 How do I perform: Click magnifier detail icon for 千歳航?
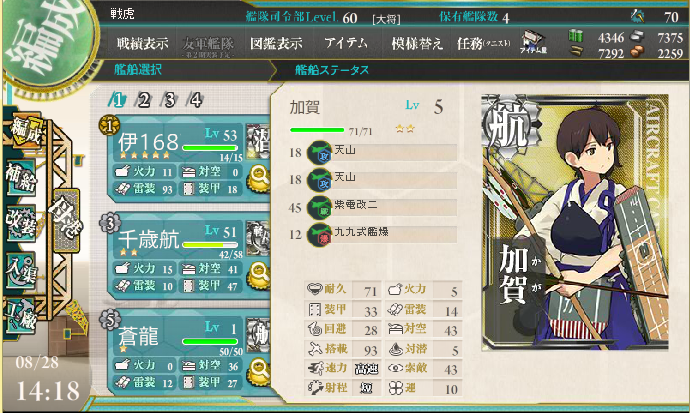[259, 275]
